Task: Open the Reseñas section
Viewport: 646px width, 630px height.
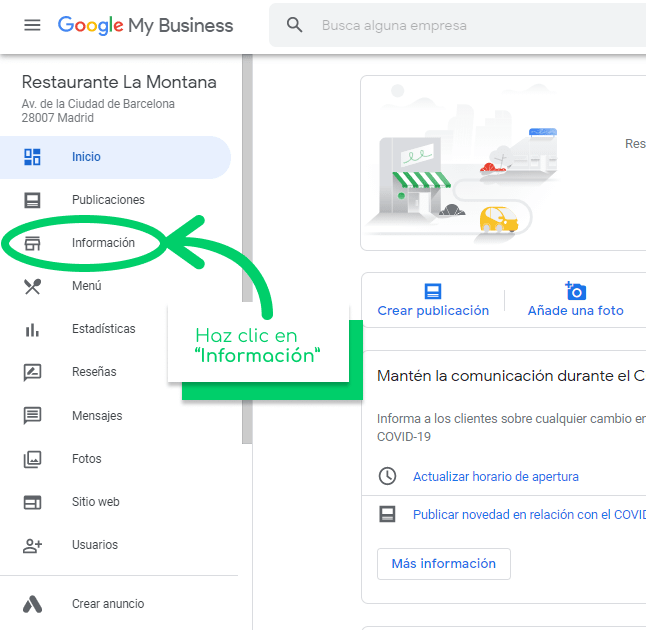Action: pos(94,372)
